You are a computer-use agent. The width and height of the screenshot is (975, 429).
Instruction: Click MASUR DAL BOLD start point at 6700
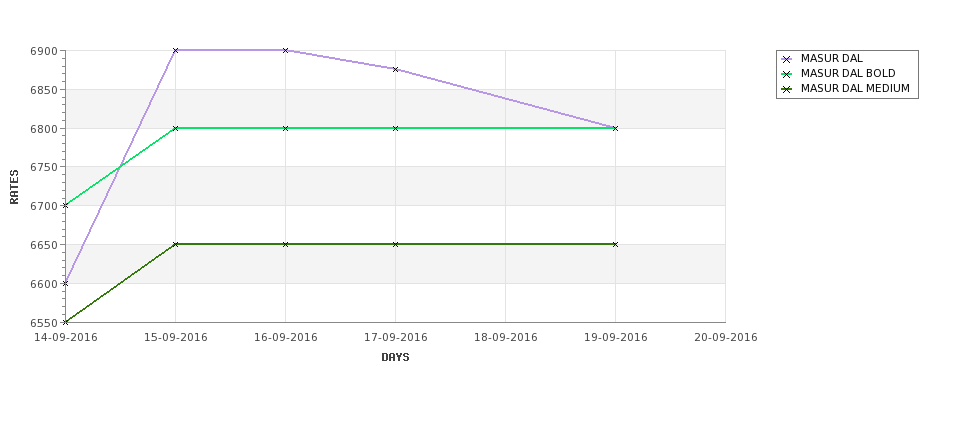pyautogui.click(x=65, y=205)
